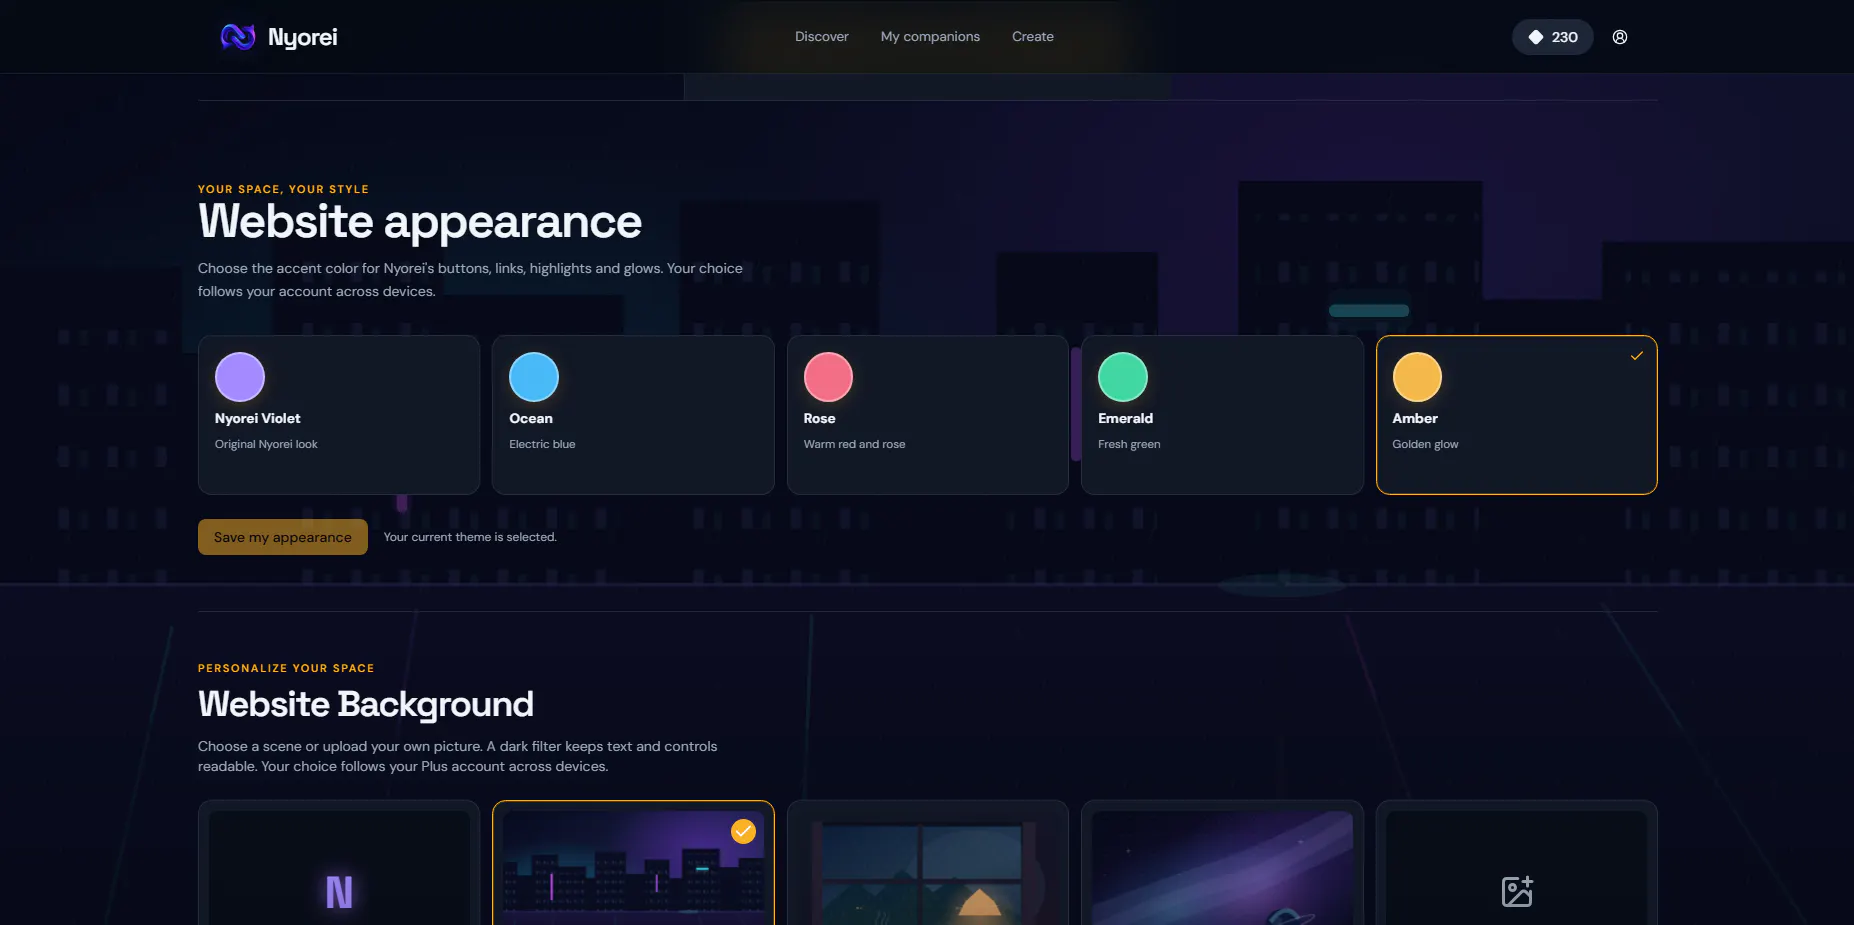The image size is (1854, 925).
Task: Click the emerald green color circle
Action: (x=1123, y=377)
